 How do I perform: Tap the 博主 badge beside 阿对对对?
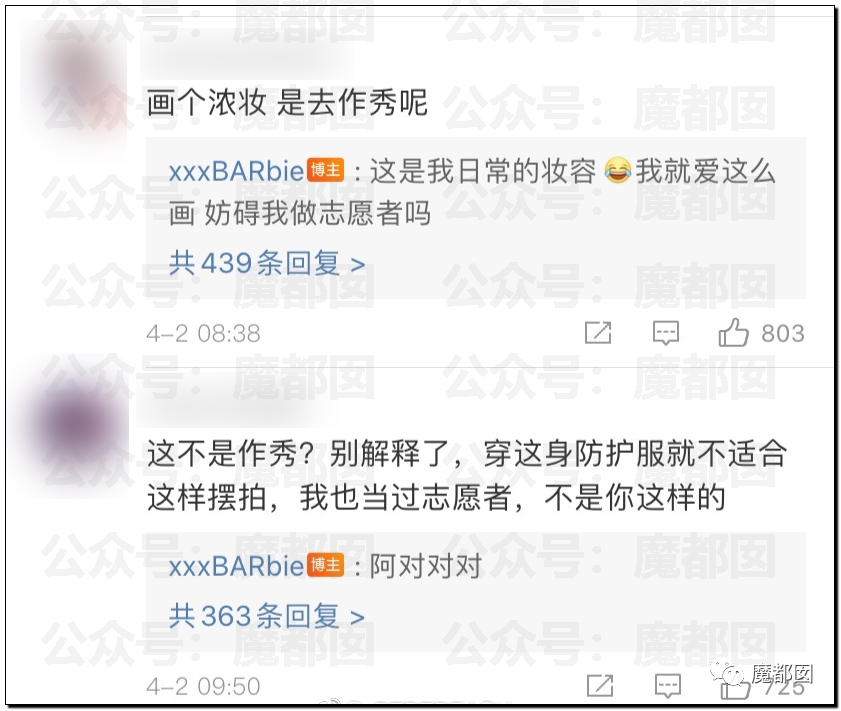click(x=326, y=565)
